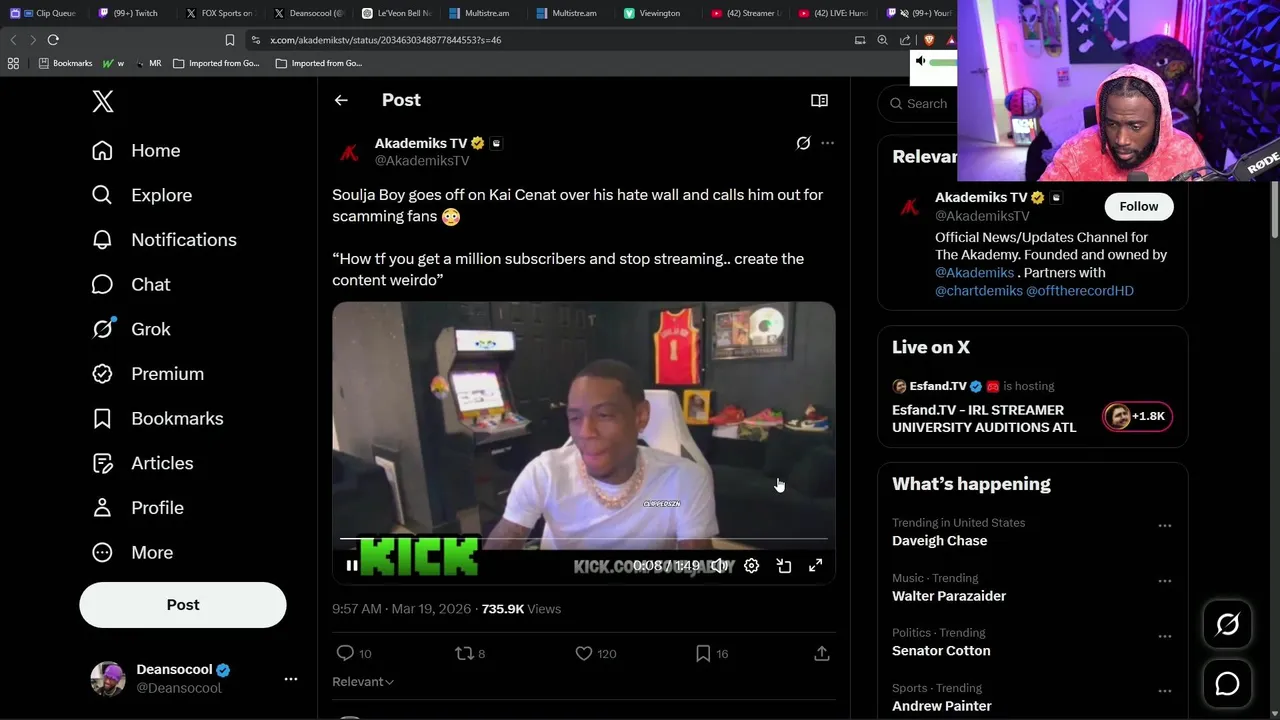Go back with the Post back arrow
The height and width of the screenshot is (720, 1280).
coord(341,100)
